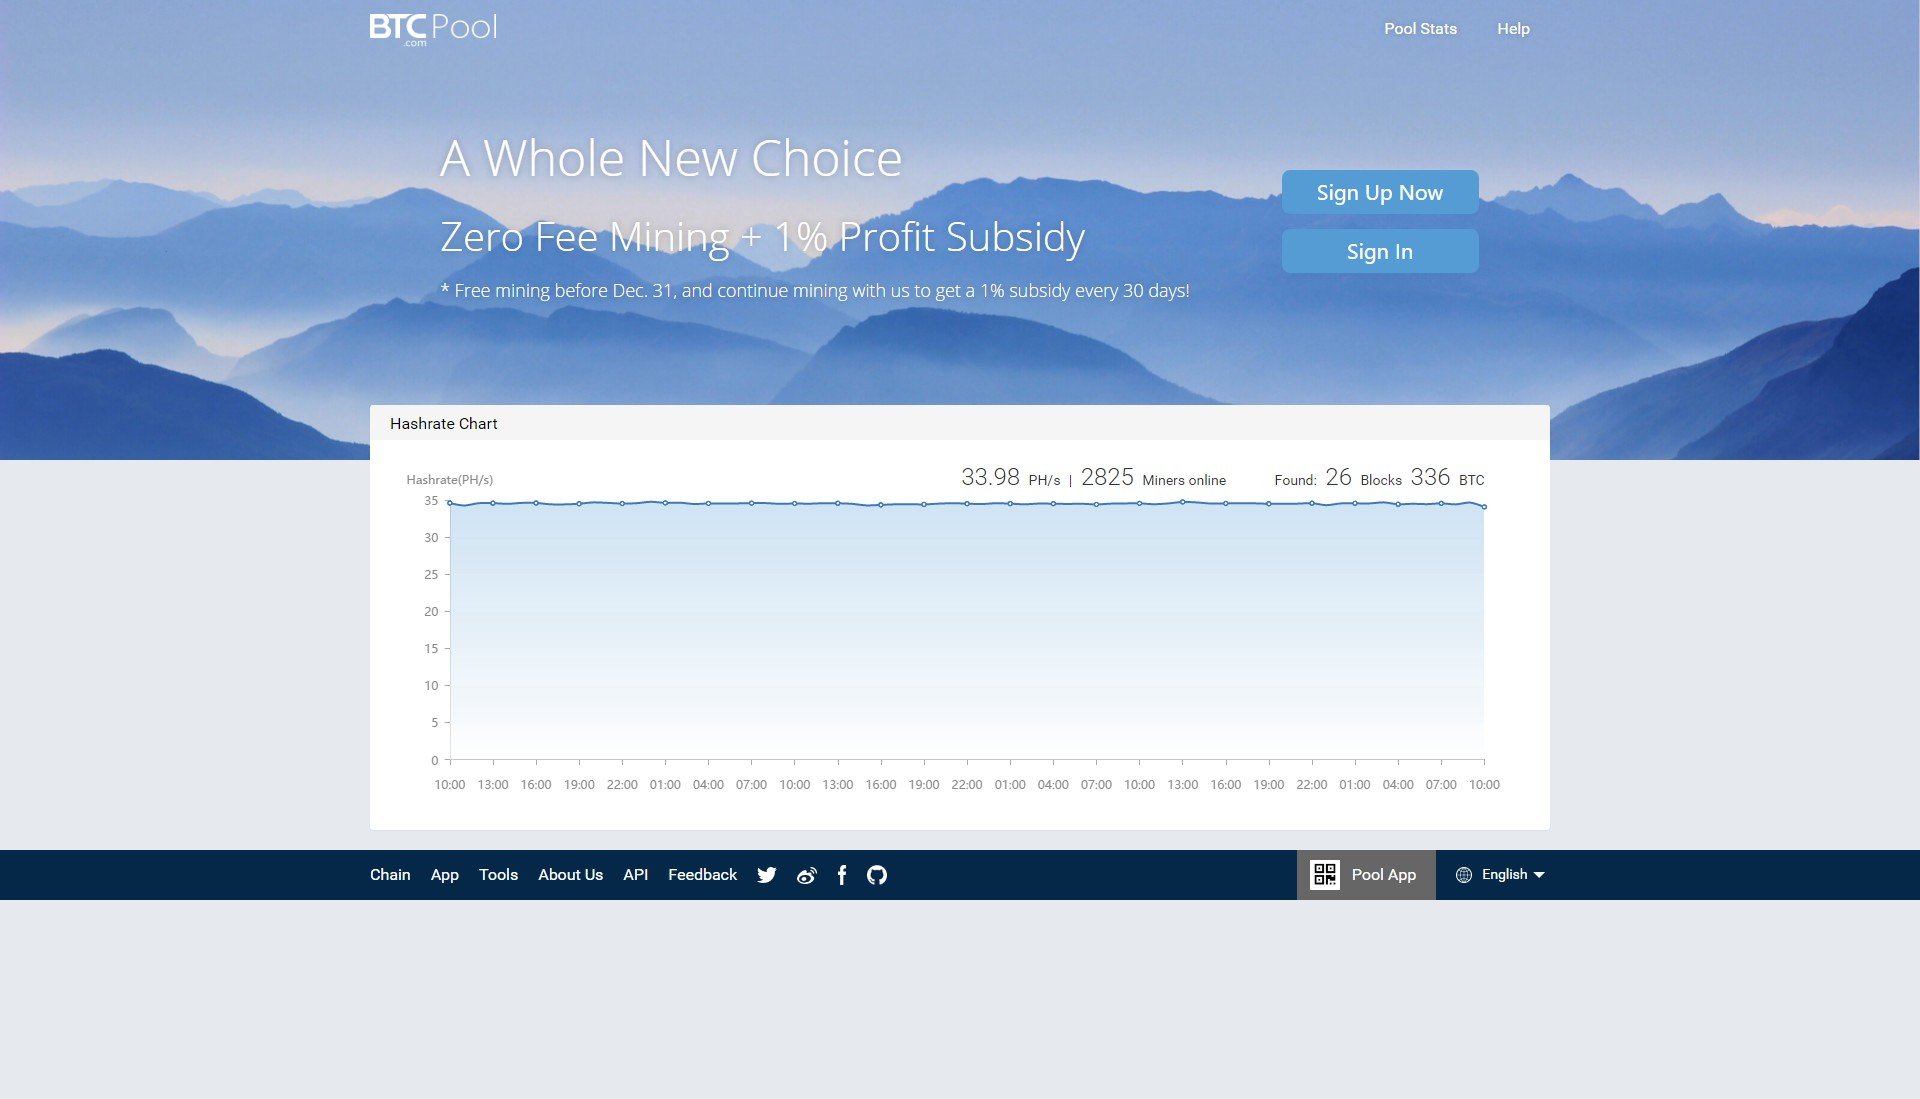Click the Twitter bird icon

(x=767, y=875)
